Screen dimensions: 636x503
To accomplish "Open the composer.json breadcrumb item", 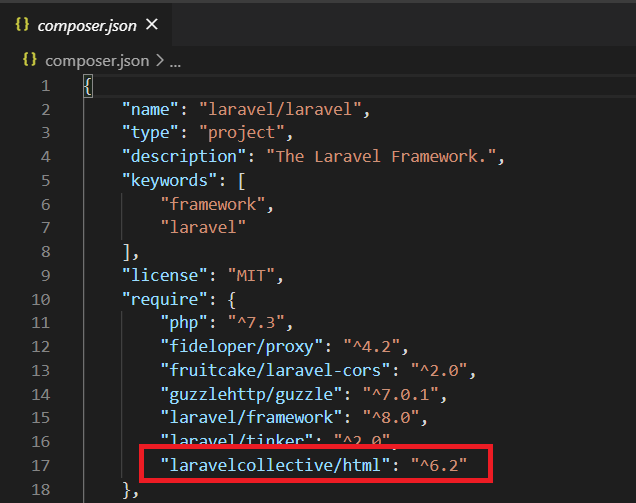I will pos(96,60).
